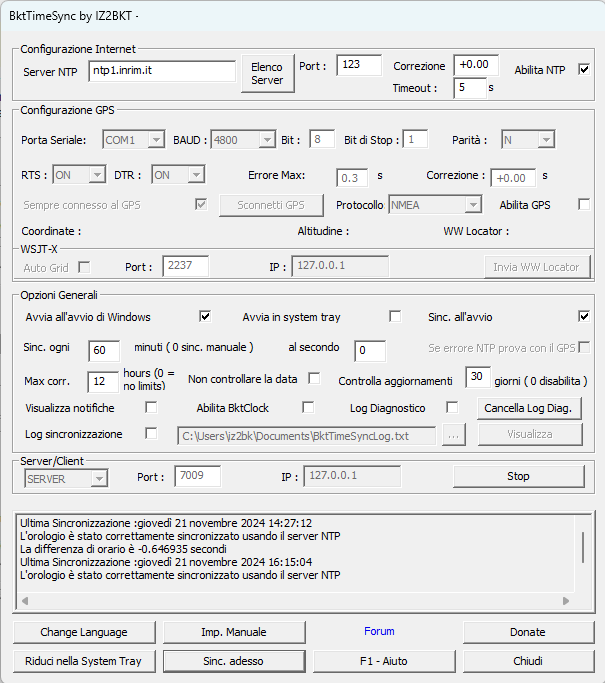605x683 pixels.
Task: Turn on Log Diagnostico checkbox
Action: point(452,408)
